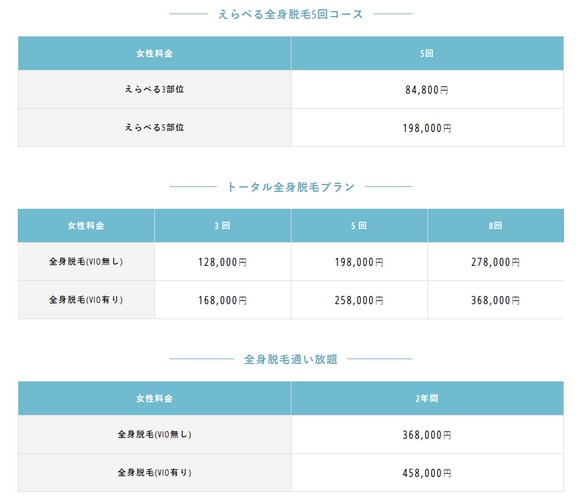Click the 2年間 column header
Image resolution: width=580 pixels, height=497 pixels.
click(427, 398)
